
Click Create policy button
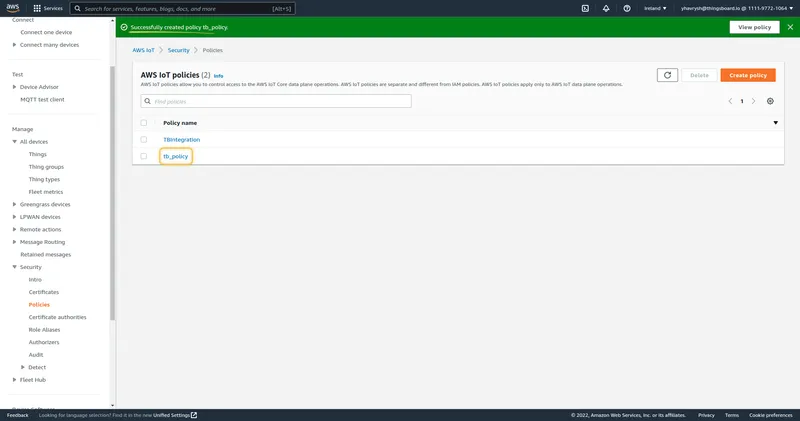[x=747, y=75]
